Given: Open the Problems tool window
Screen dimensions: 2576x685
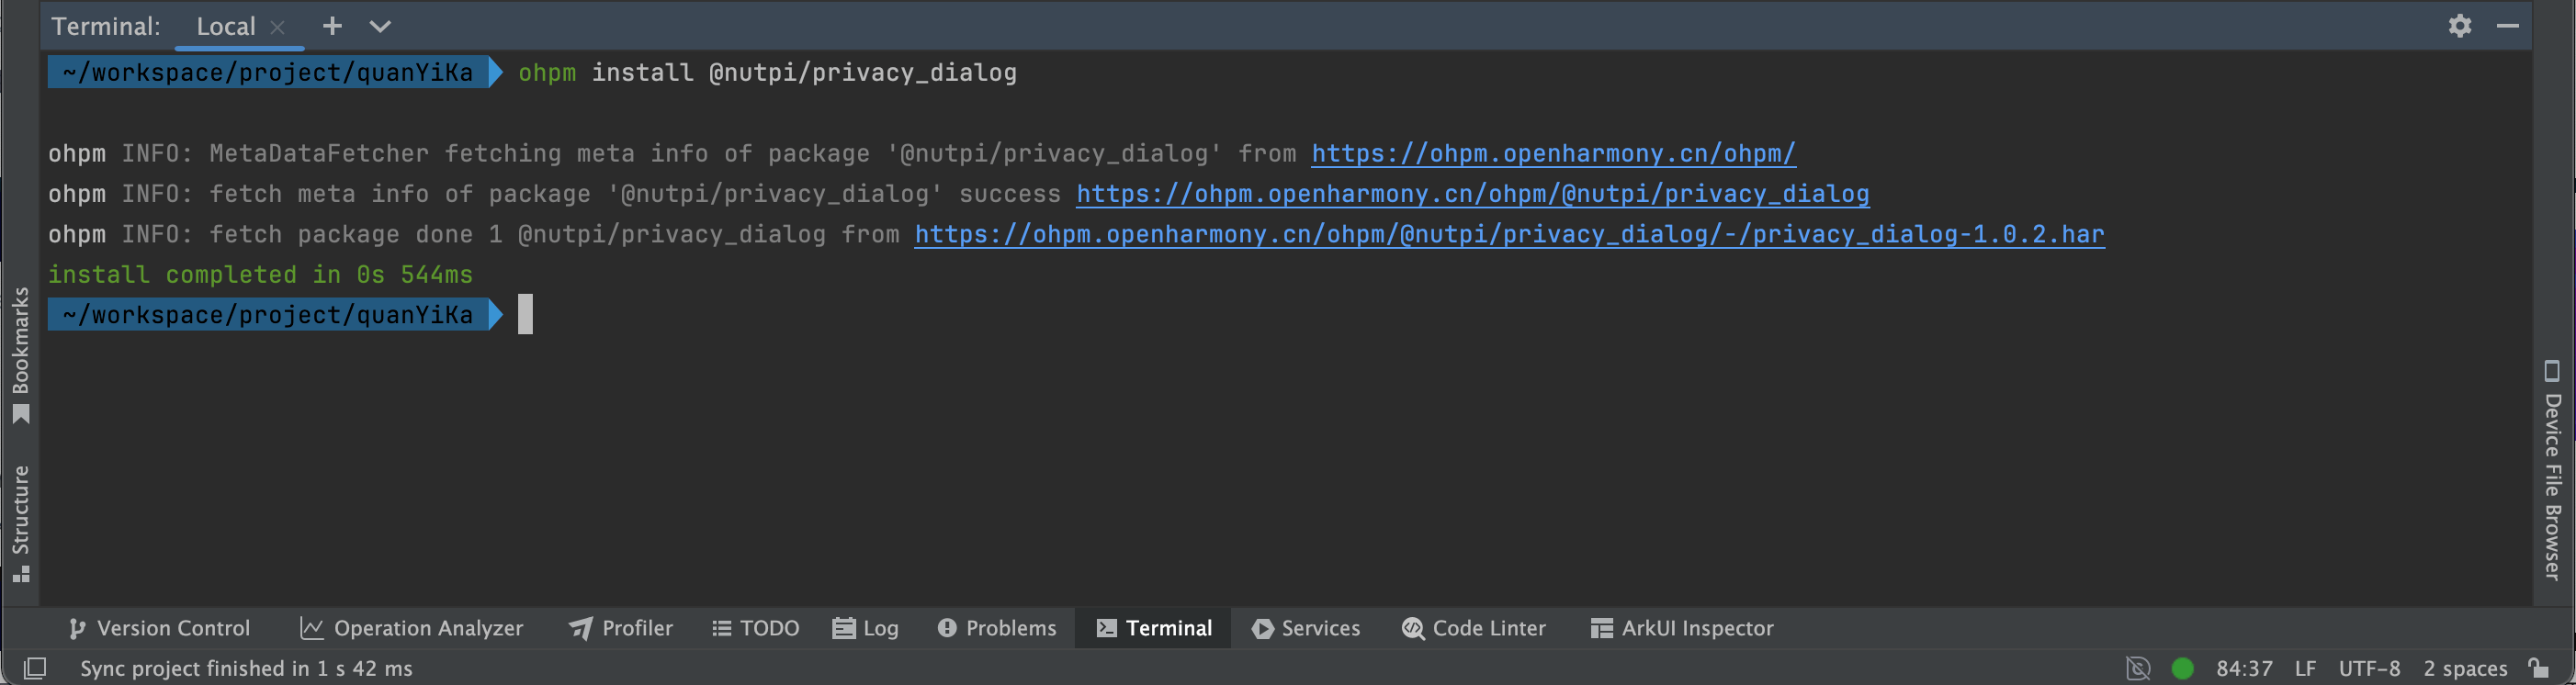Looking at the screenshot, I should point(997,628).
